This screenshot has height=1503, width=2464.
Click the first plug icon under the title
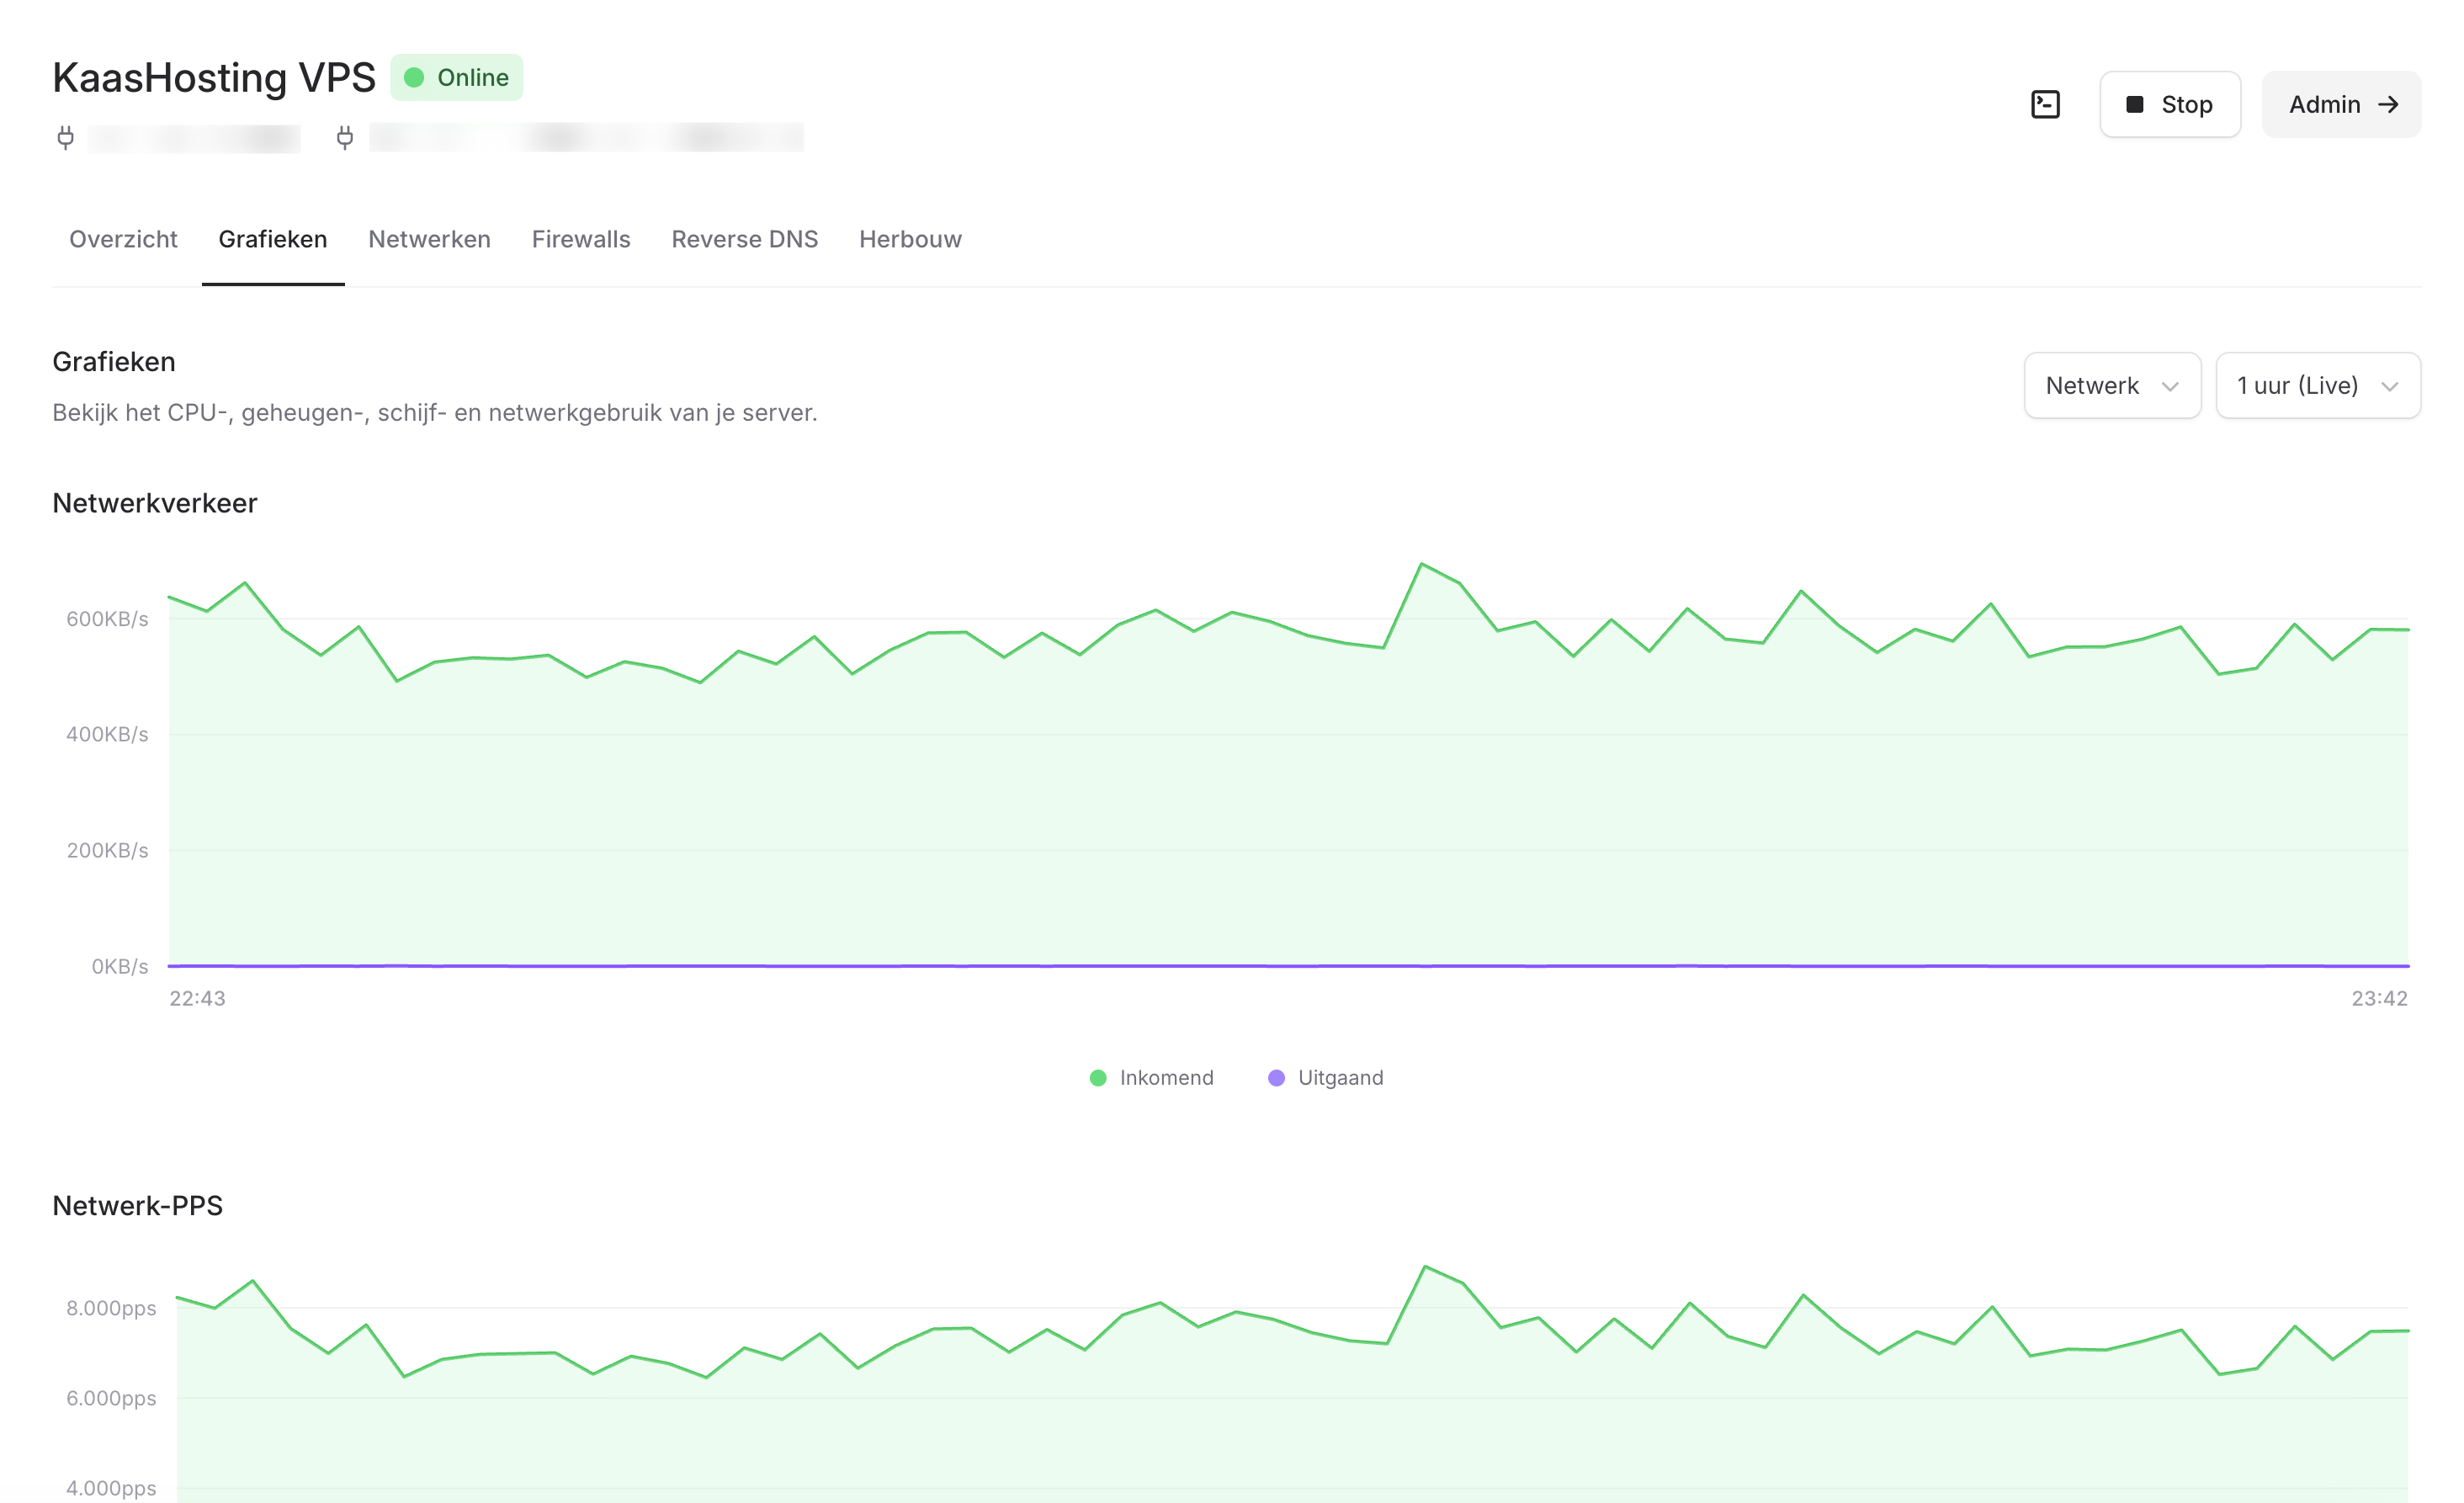pyautogui.click(x=66, y=137)
